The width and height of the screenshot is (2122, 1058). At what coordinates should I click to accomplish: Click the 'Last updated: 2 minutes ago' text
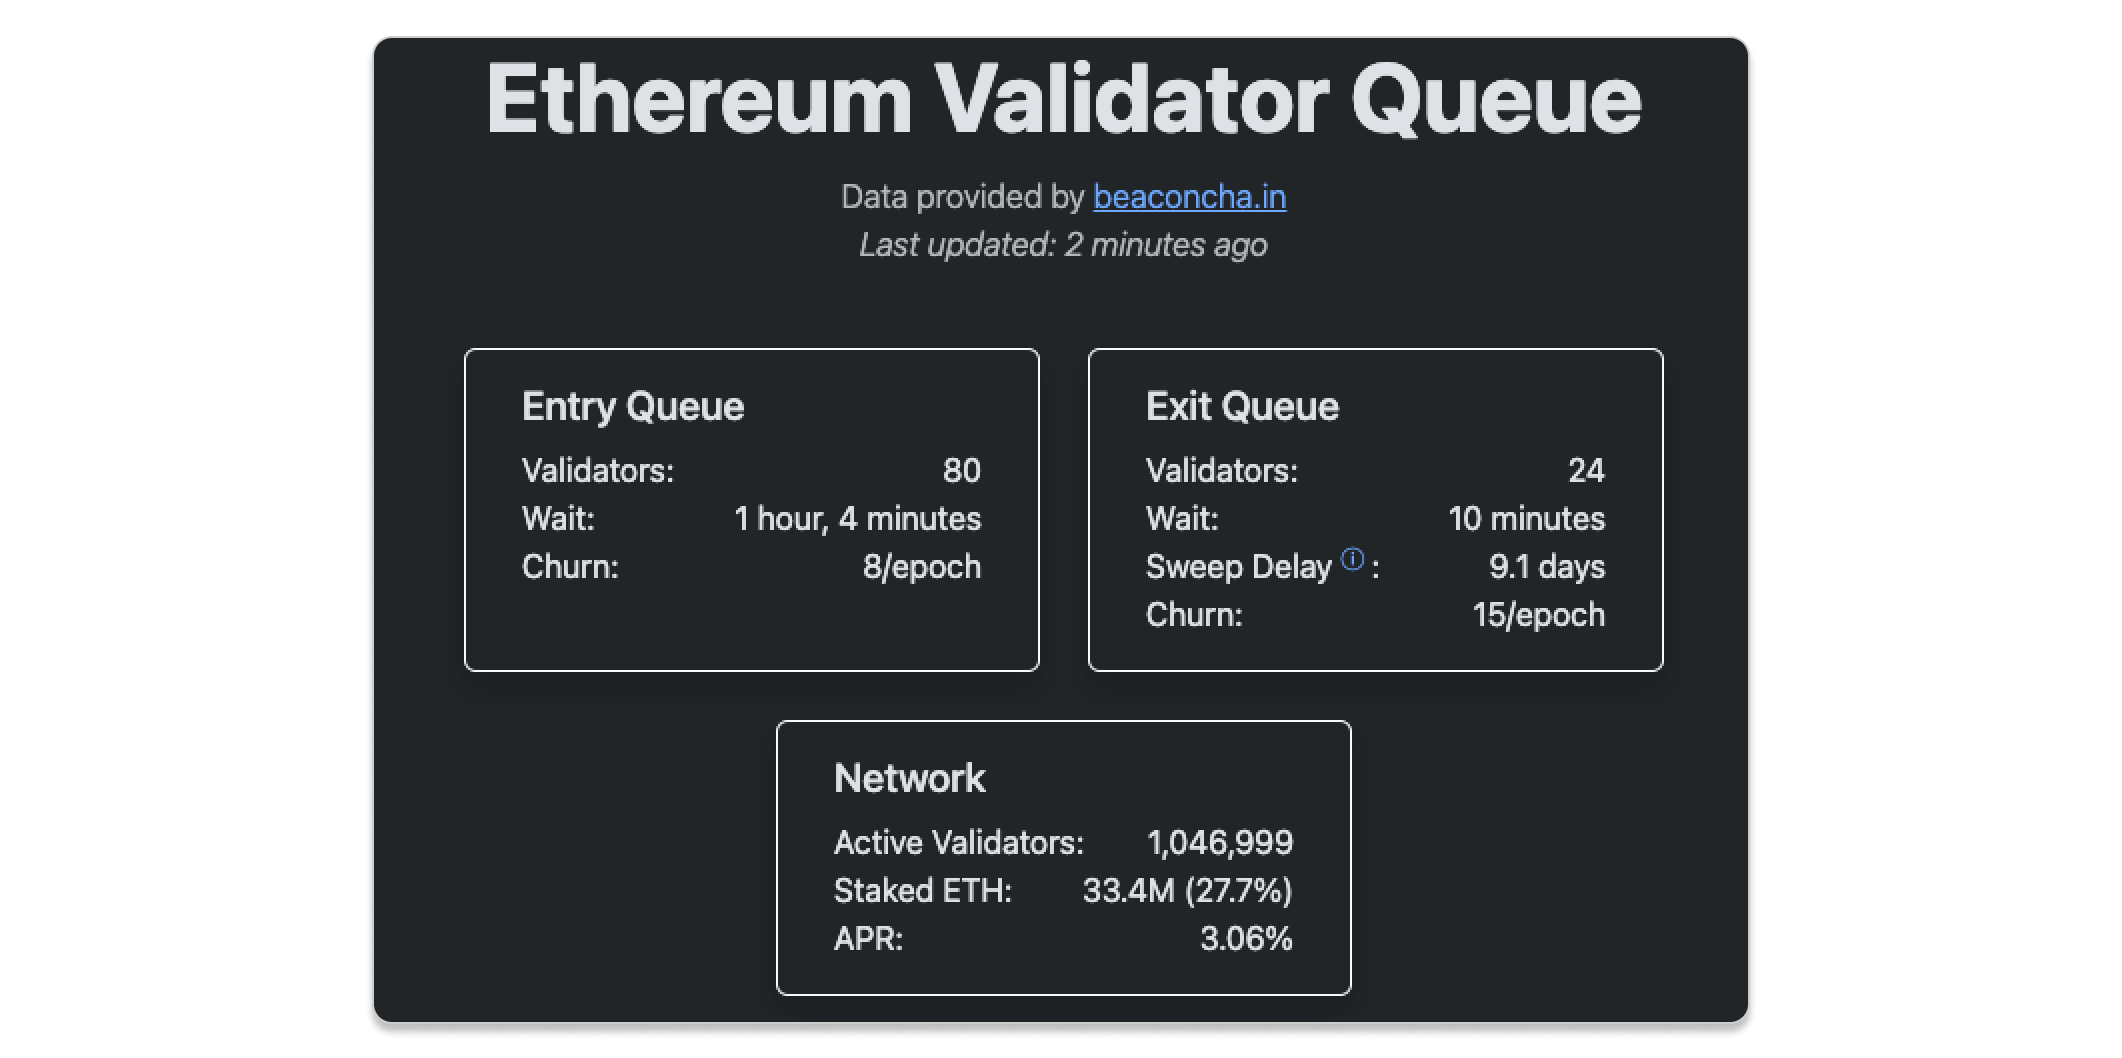(1063, 245)
